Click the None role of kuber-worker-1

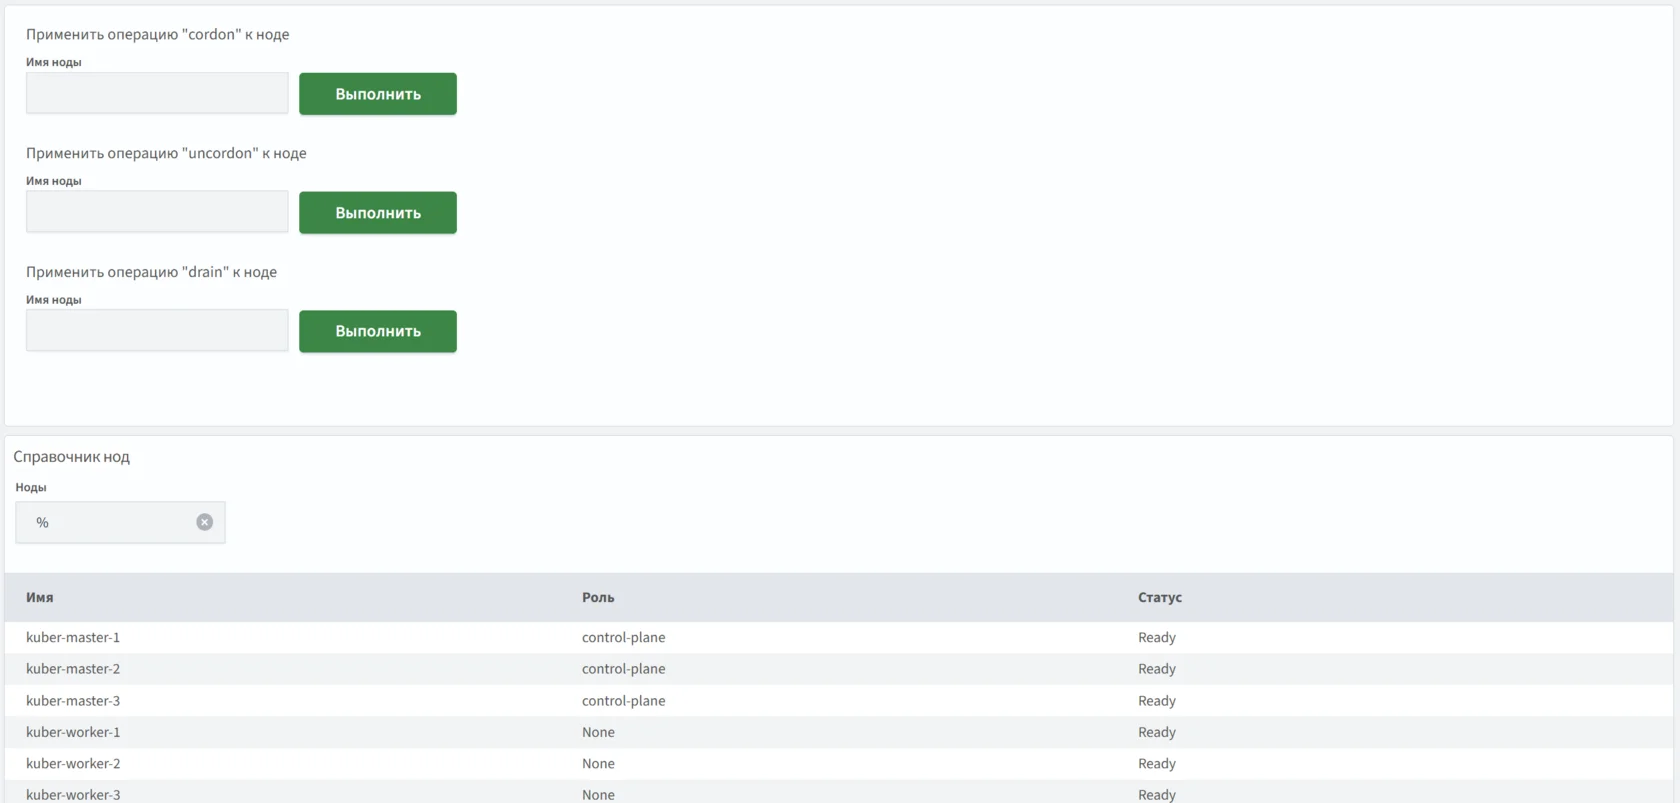[x=598, y=732]
